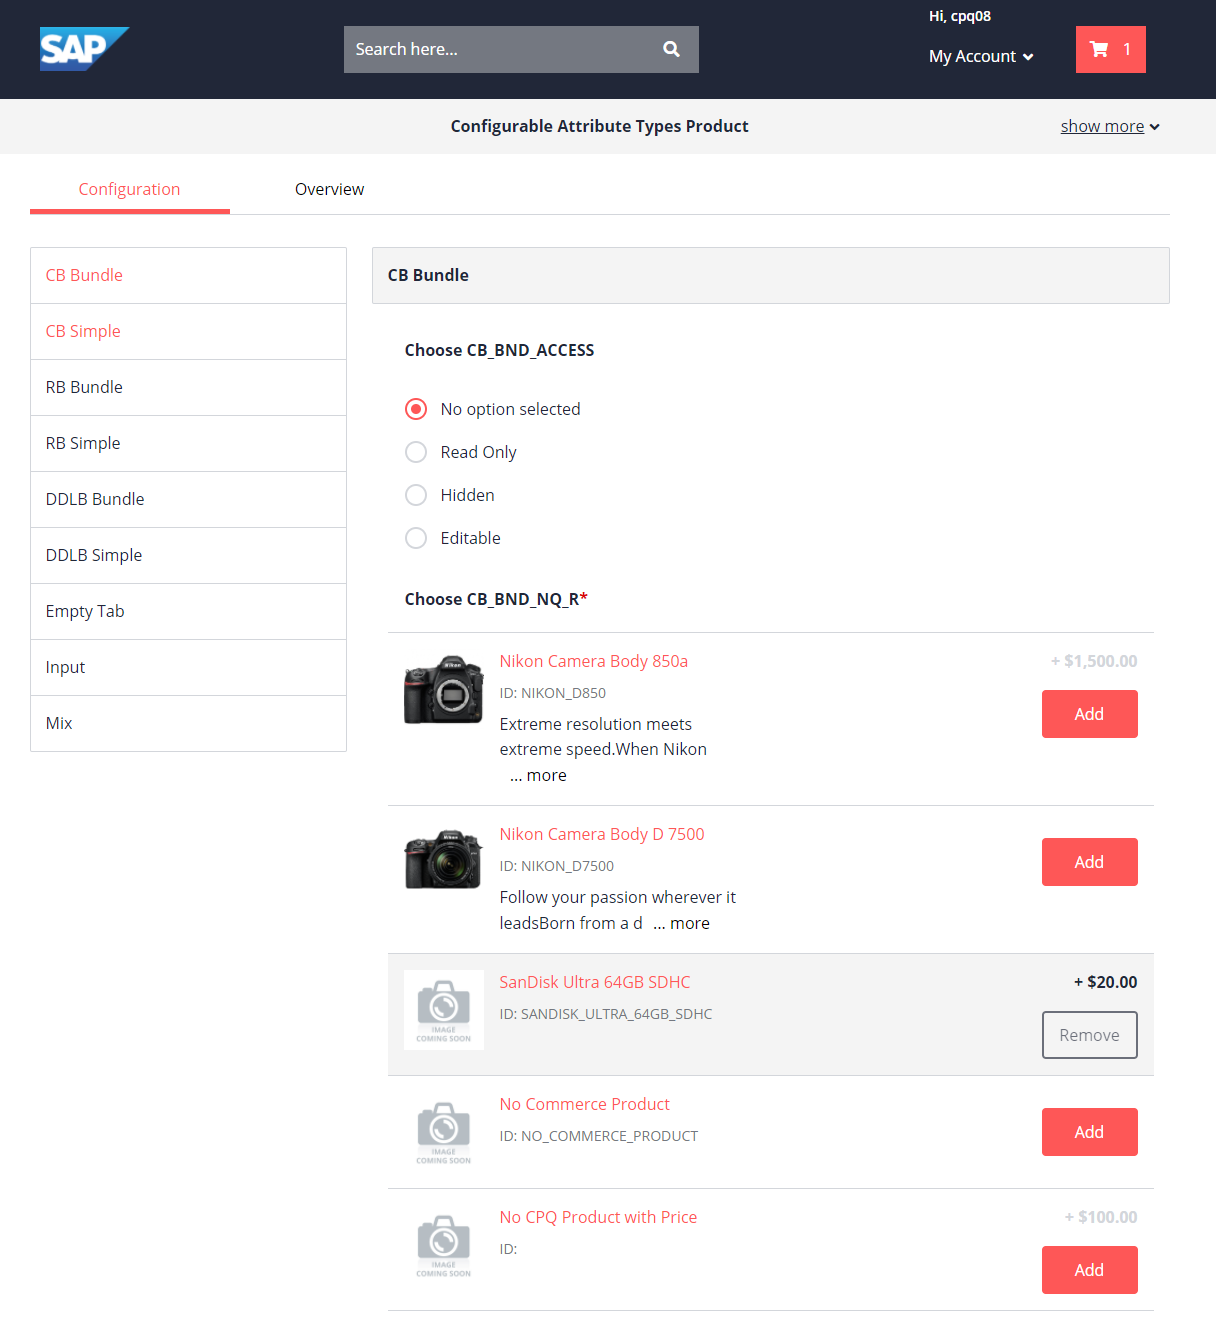Open the My Account dropdown
Screen dimensions: 1216x1326
(980, 56)
